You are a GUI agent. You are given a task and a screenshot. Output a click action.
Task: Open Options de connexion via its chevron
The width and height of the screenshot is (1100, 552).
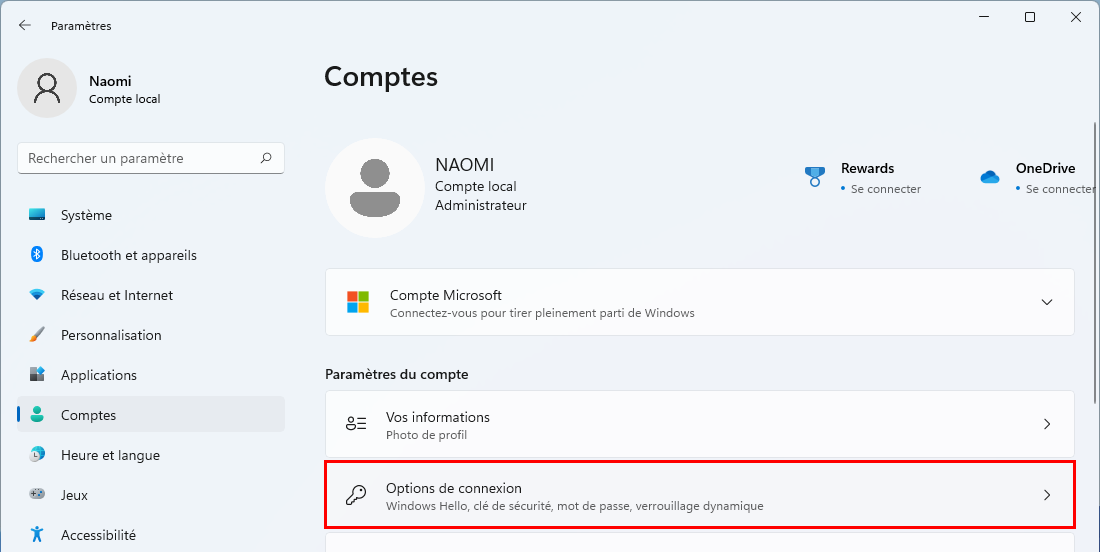pos(1047,495)
